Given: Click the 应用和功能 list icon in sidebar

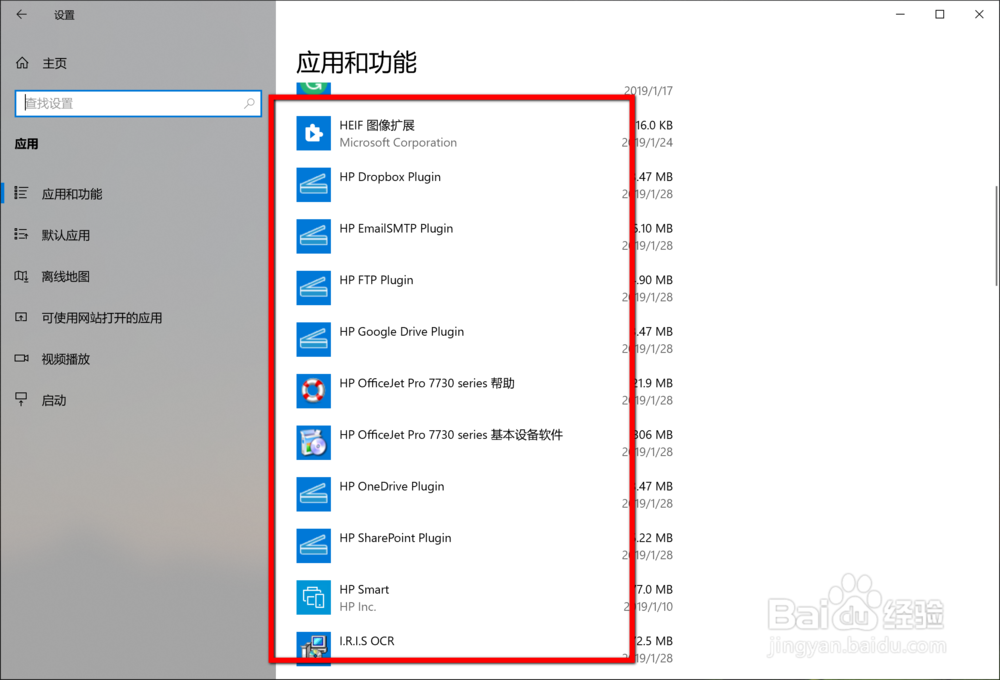Looking at the screenshot, I should coord(21,193).
